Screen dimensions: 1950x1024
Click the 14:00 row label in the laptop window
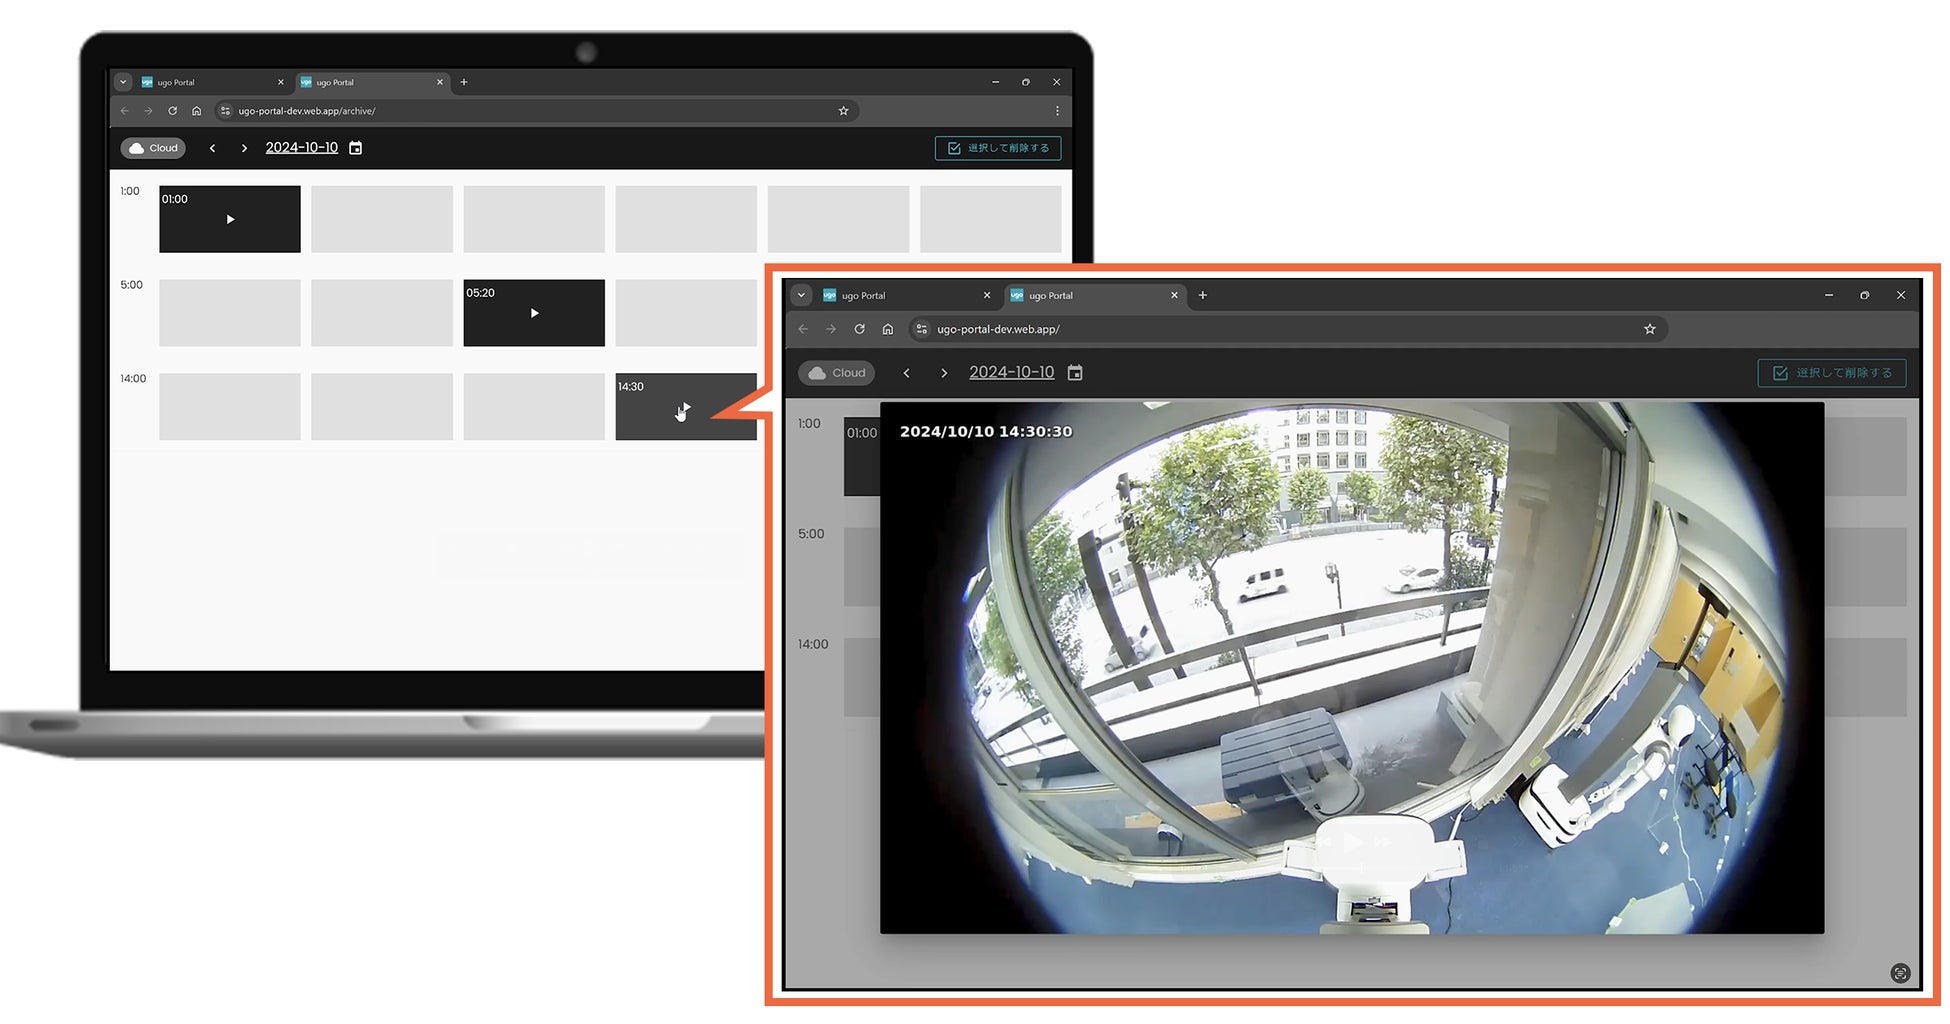(133, 379)
